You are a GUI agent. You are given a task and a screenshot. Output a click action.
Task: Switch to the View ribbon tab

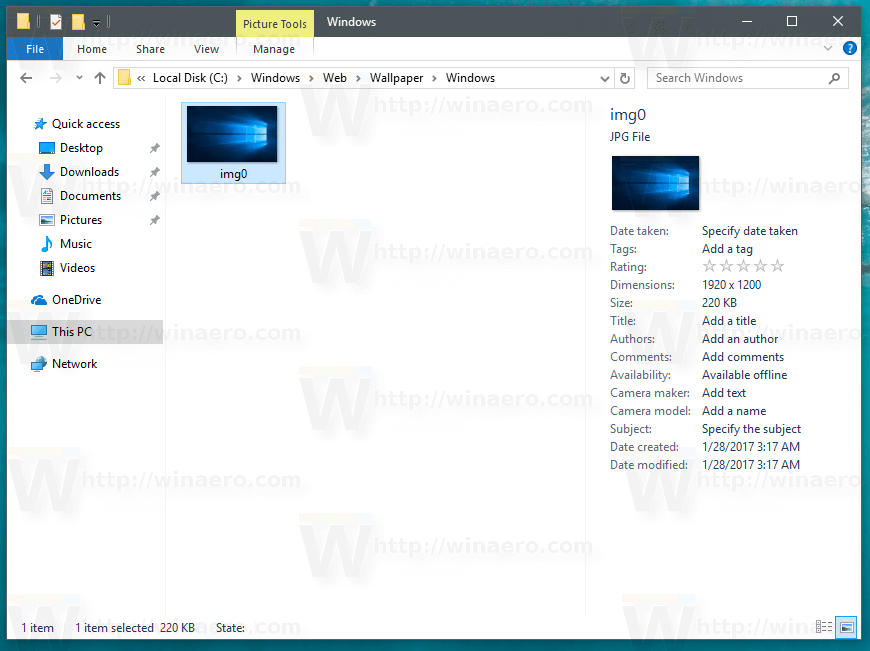[206, 48]
